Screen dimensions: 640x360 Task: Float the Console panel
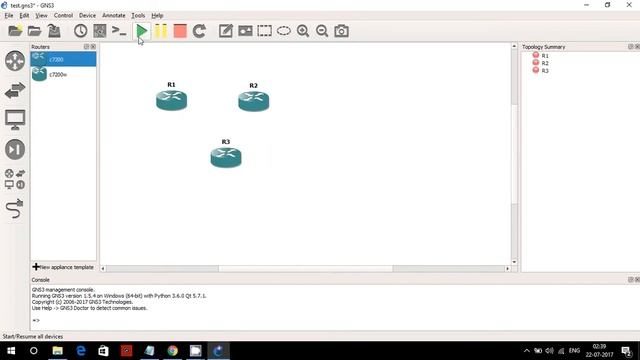pyautogui.click(x=631, y=280)
